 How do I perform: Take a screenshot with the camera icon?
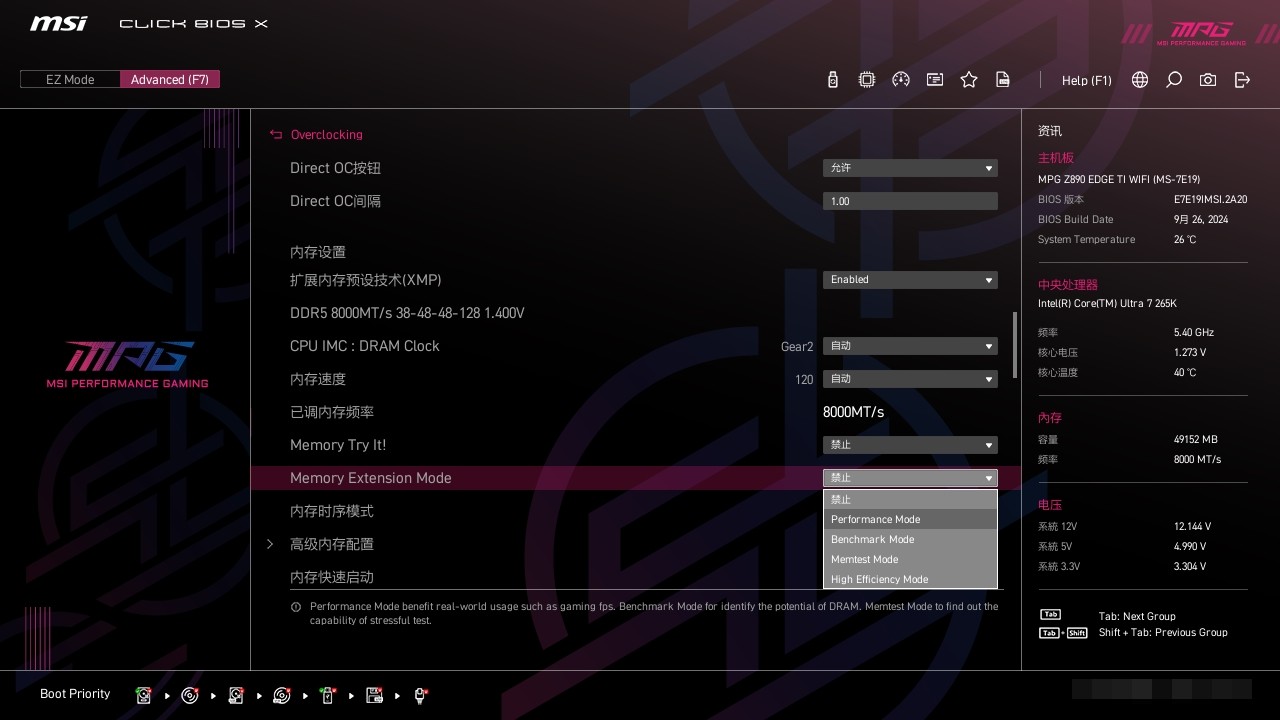(1208, 80)
